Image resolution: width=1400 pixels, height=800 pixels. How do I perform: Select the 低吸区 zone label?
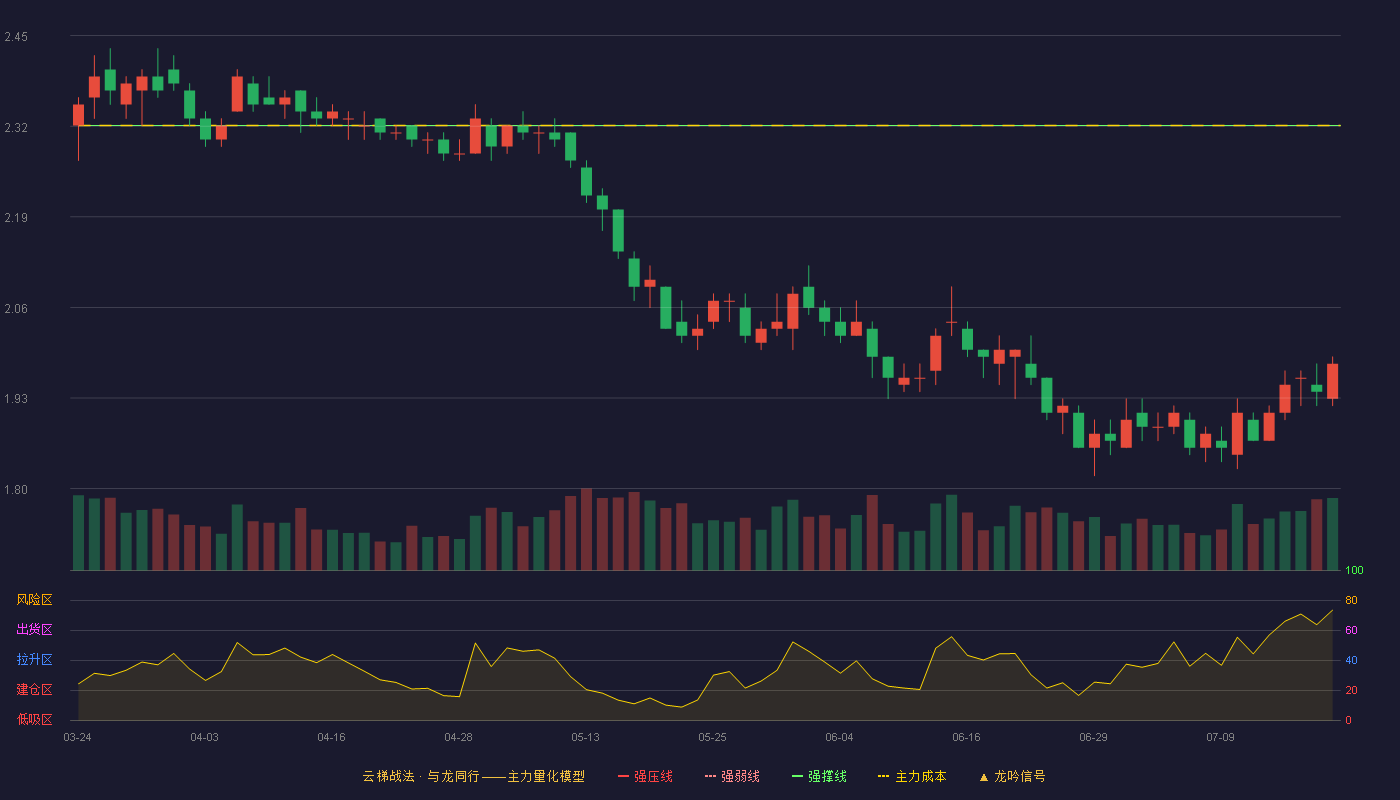(x=35, y=720)
